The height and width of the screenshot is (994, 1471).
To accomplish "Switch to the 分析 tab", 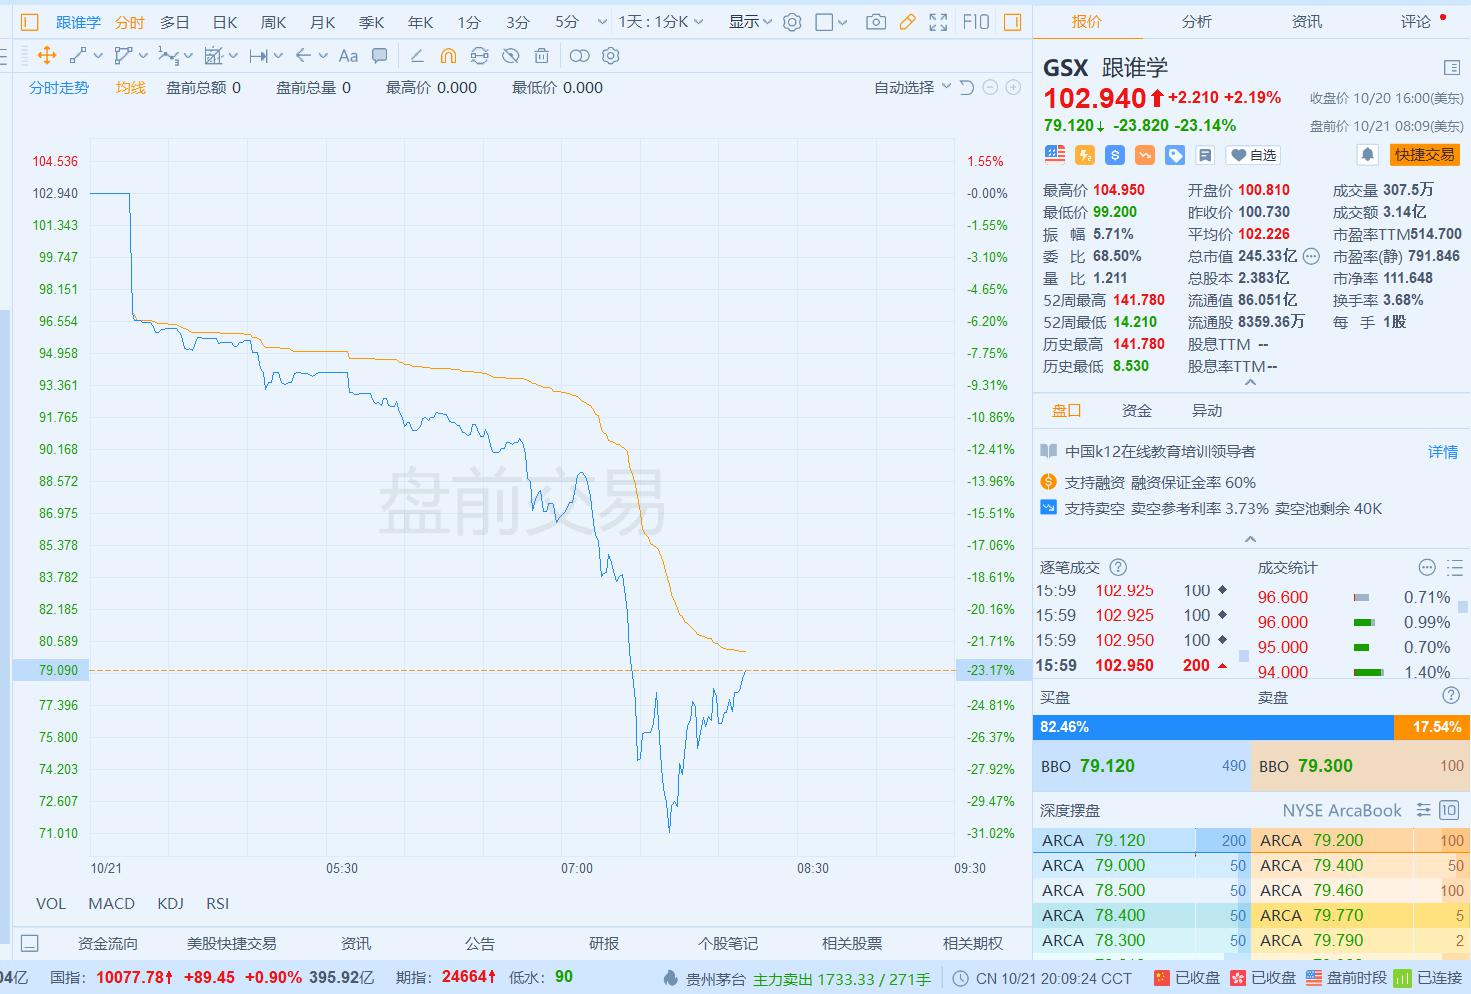I will (1196, 21).
